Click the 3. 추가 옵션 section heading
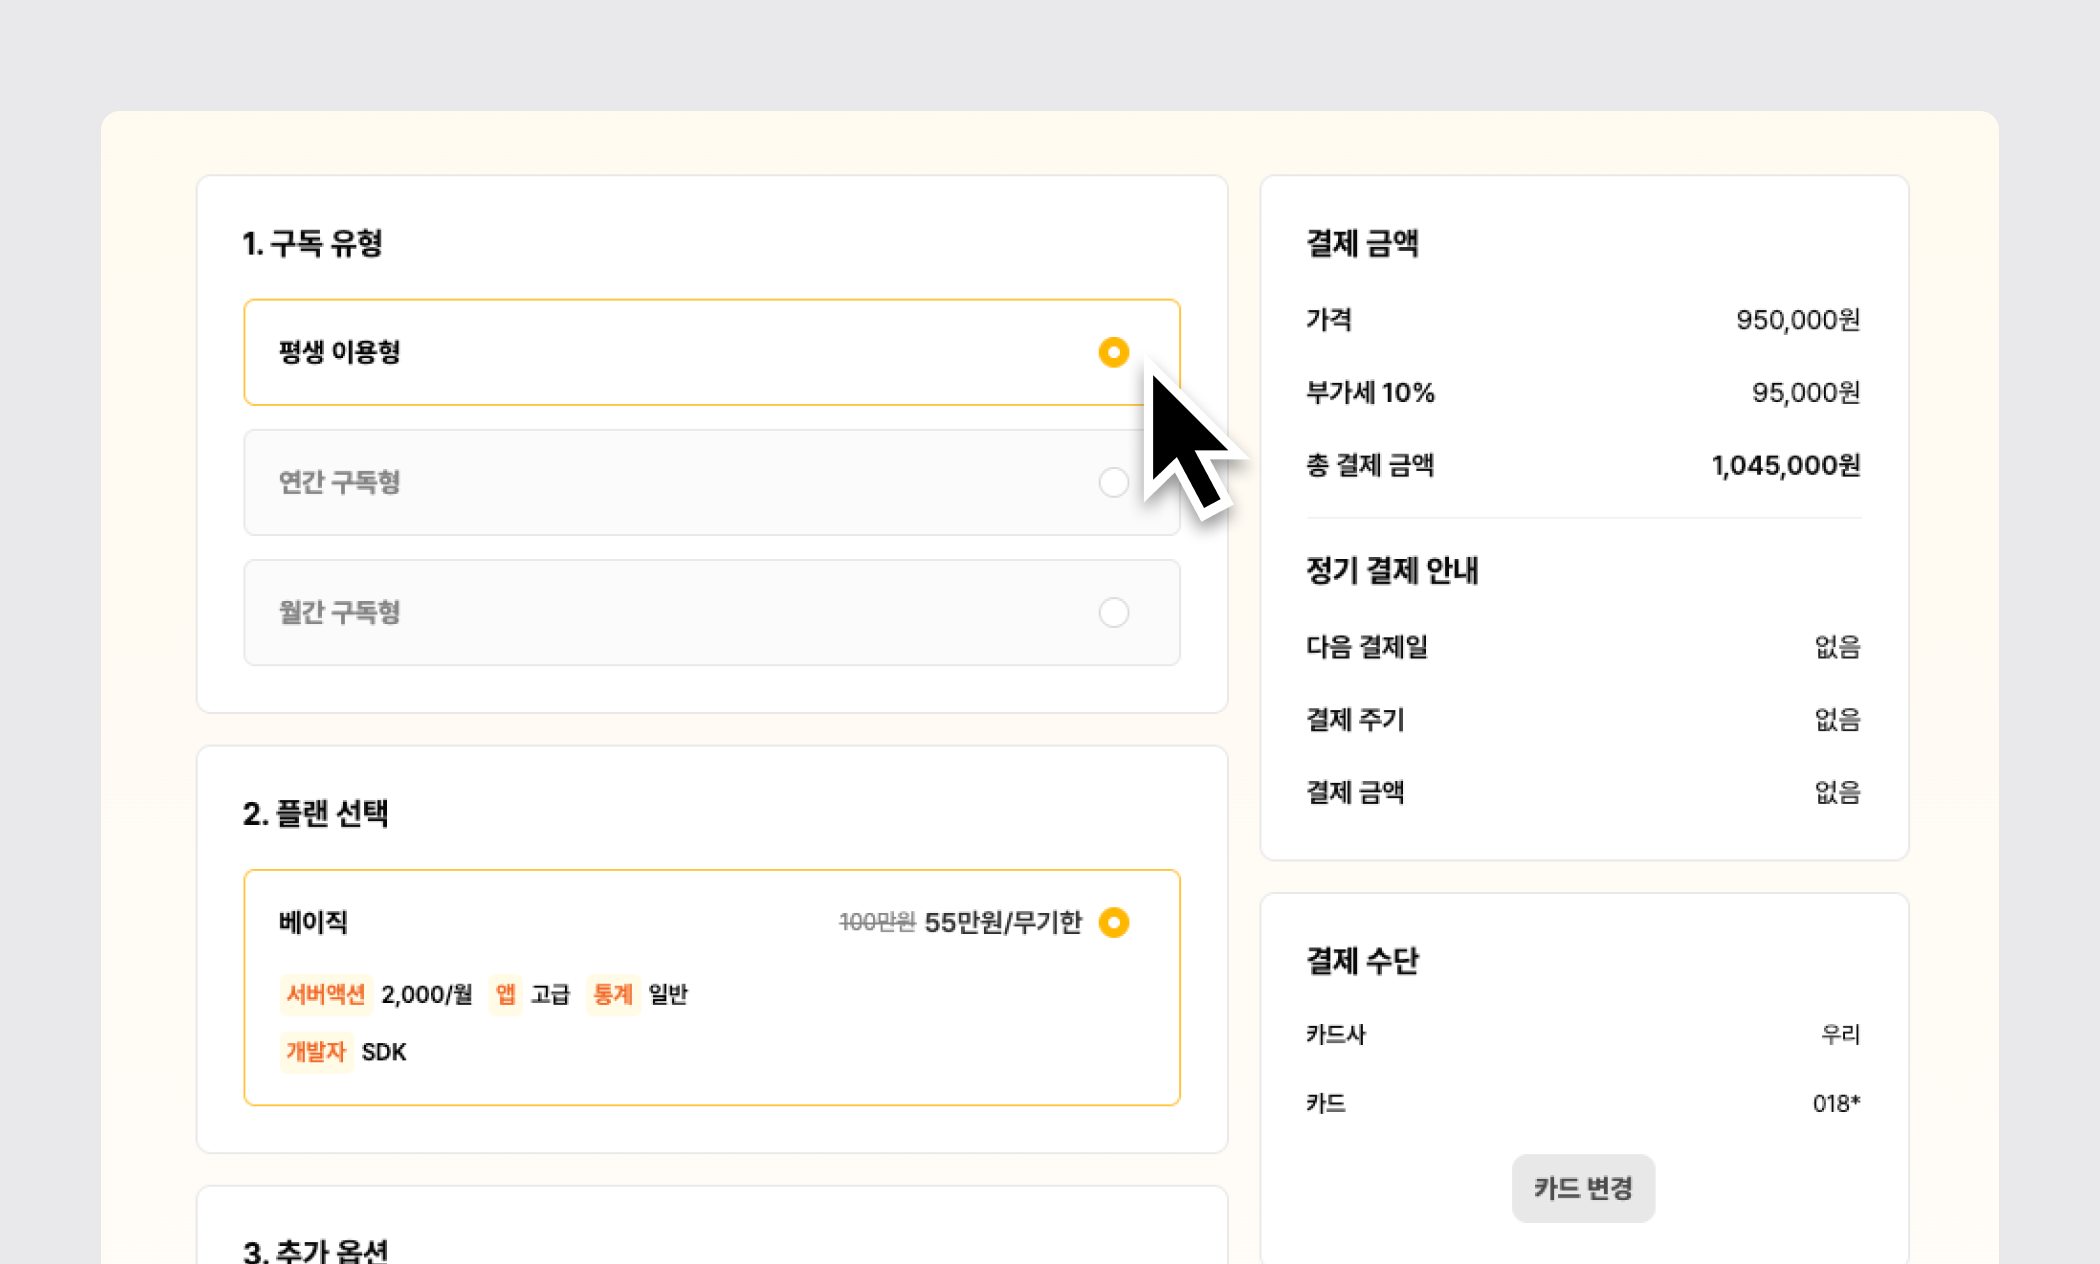The image size is (2100, 1264). coord(315,1250)
